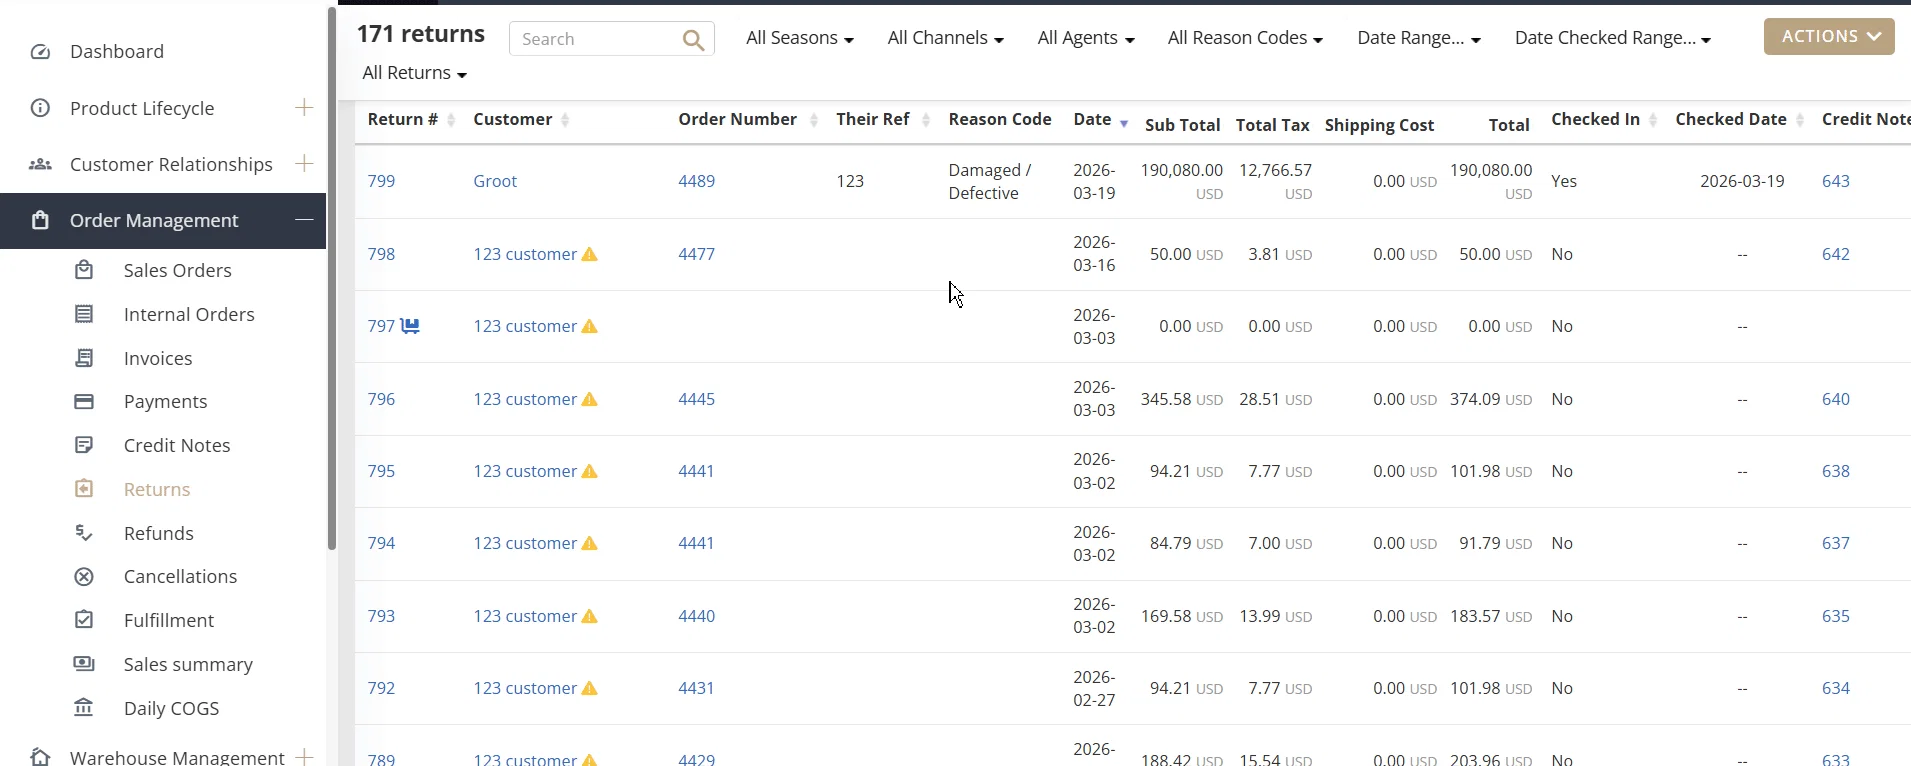
Task: Open order number 4489
Action: tap(697, 181)
